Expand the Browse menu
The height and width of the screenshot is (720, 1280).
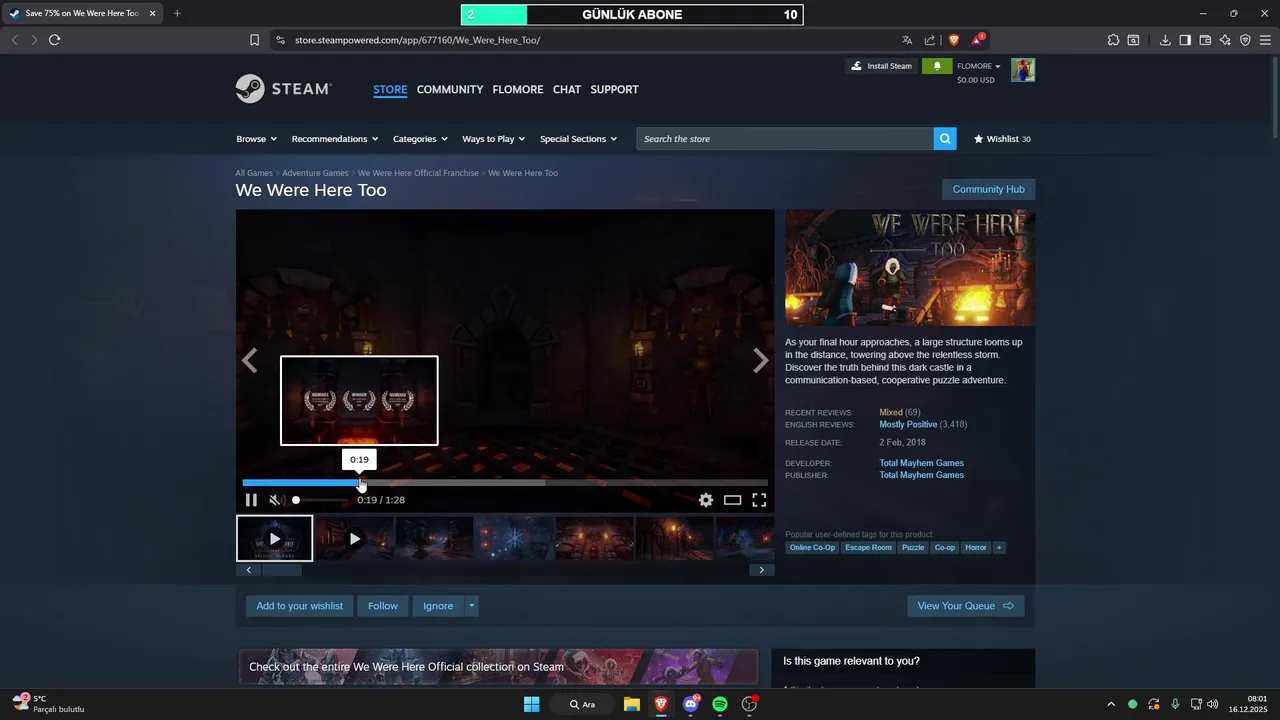pyautogui.click(x=256, y=139)
